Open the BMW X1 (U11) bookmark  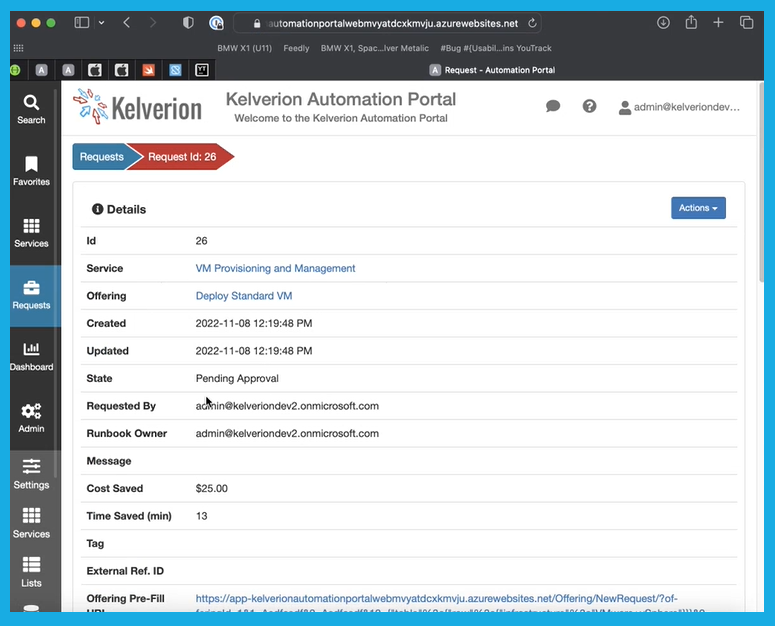point(244,48)
